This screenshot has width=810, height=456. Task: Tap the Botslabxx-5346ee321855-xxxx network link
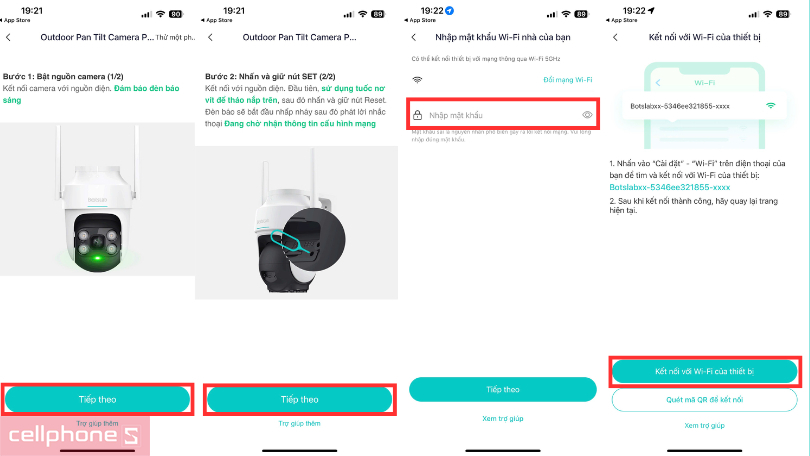click(669, 187)
